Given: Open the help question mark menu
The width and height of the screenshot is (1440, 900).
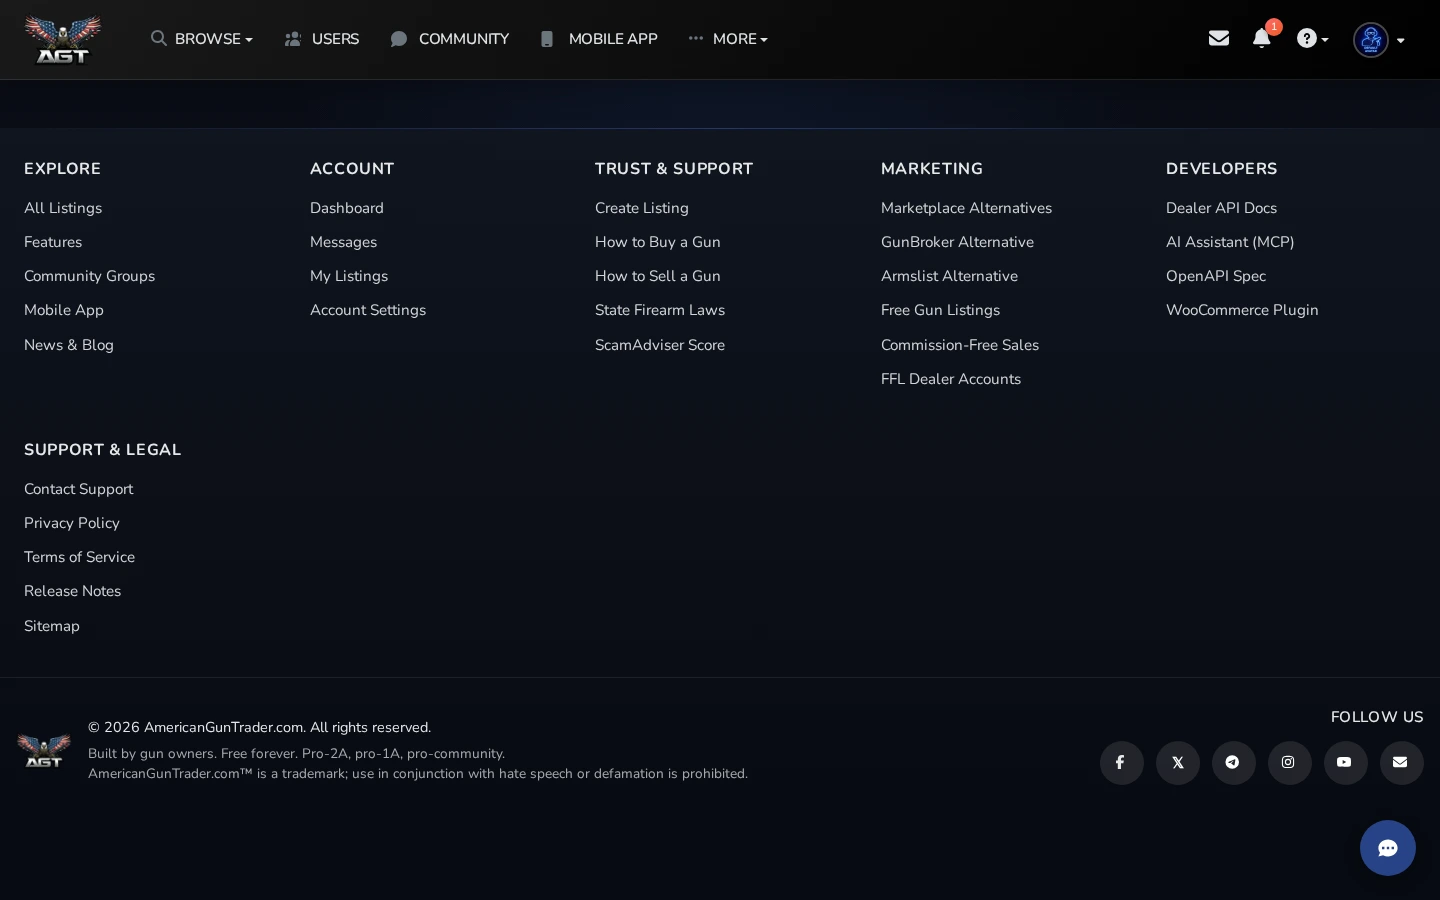Looking at the screenshot, I should pyautogui.click(x=1312, y=39).
